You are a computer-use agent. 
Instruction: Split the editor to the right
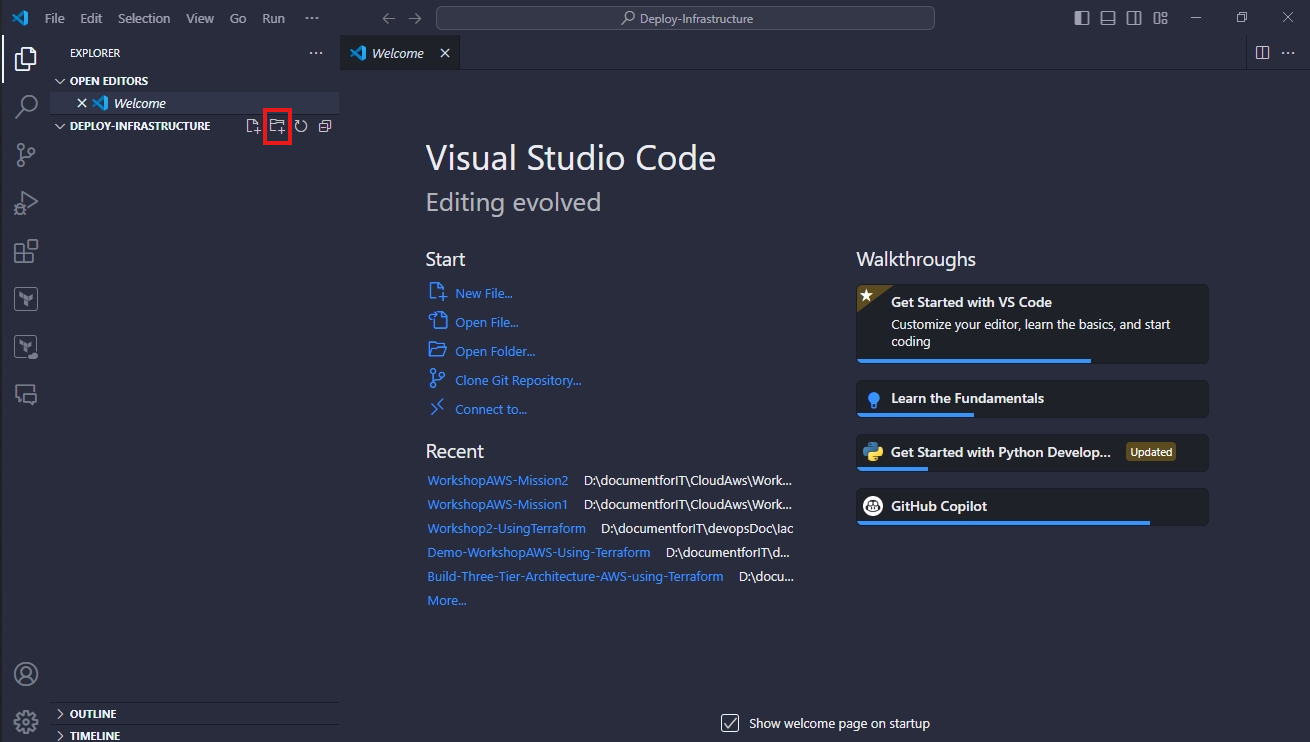click(1262, 53)
